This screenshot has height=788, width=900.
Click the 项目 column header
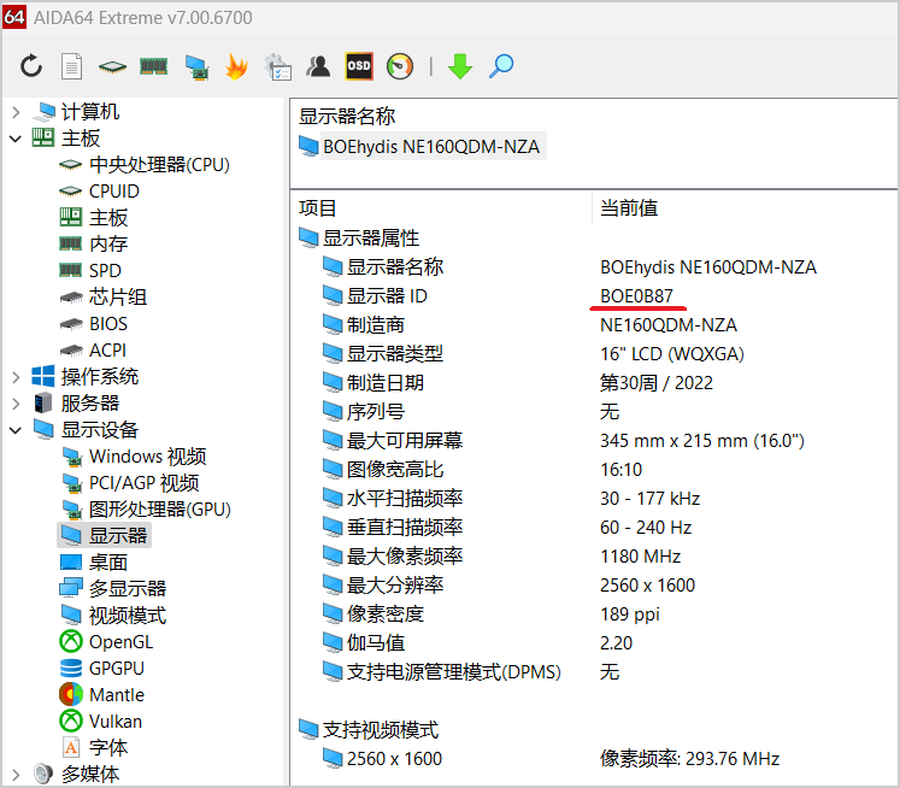coord(317,208)
